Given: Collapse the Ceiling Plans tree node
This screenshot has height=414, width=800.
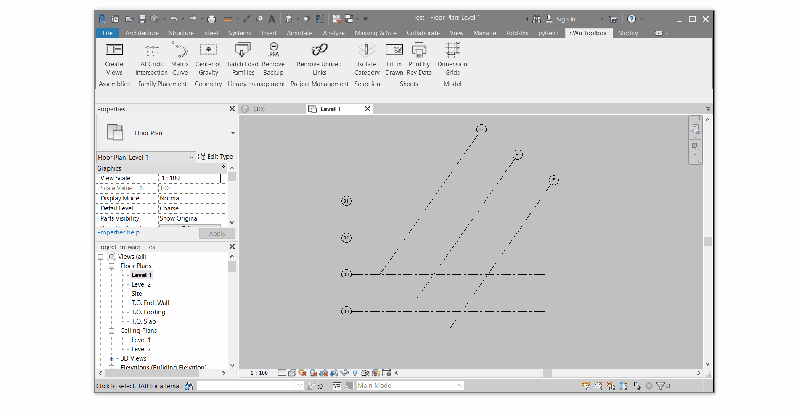Looking at the screenshot, I should (x=112, y=331).
